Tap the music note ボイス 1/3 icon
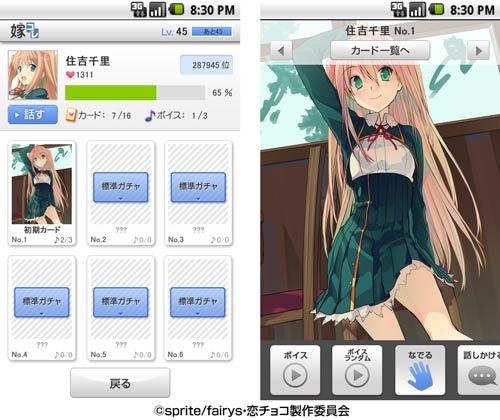Viewport: 500px width, 420px height. tap(150, 115)
